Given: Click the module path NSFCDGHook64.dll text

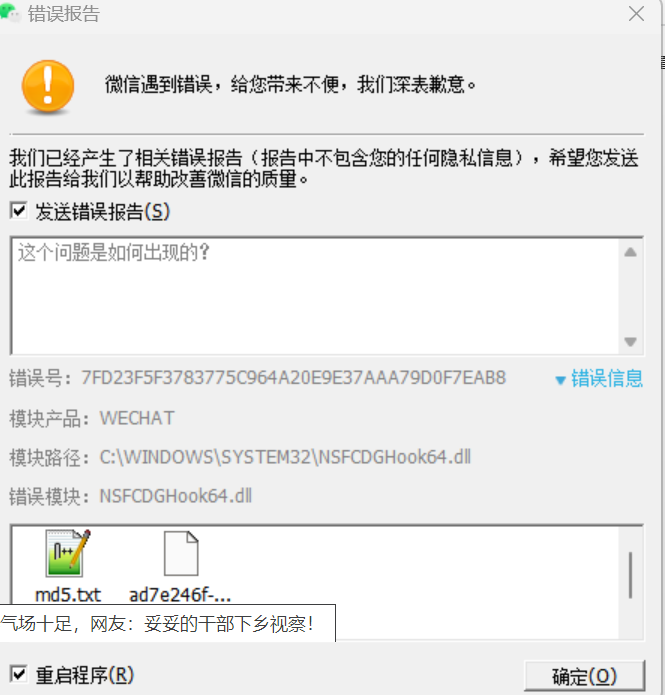Looking at the screenshot, I should click(285, 457).
